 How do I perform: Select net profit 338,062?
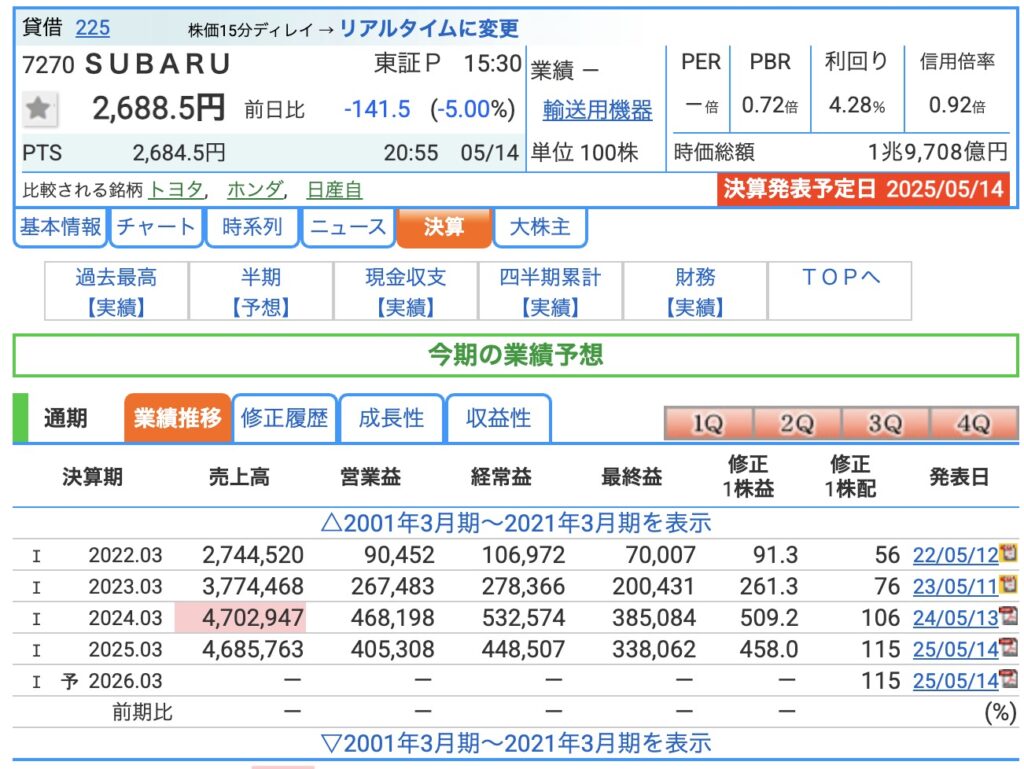[654, 649]
